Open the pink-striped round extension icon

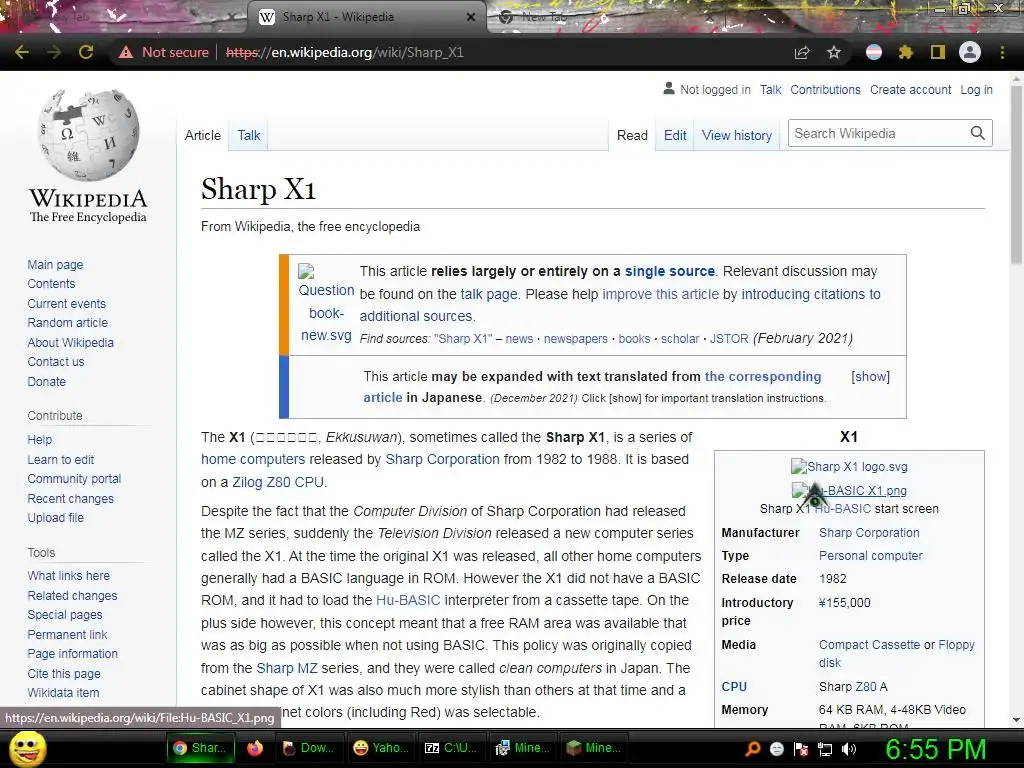click(x=874, y=52)
